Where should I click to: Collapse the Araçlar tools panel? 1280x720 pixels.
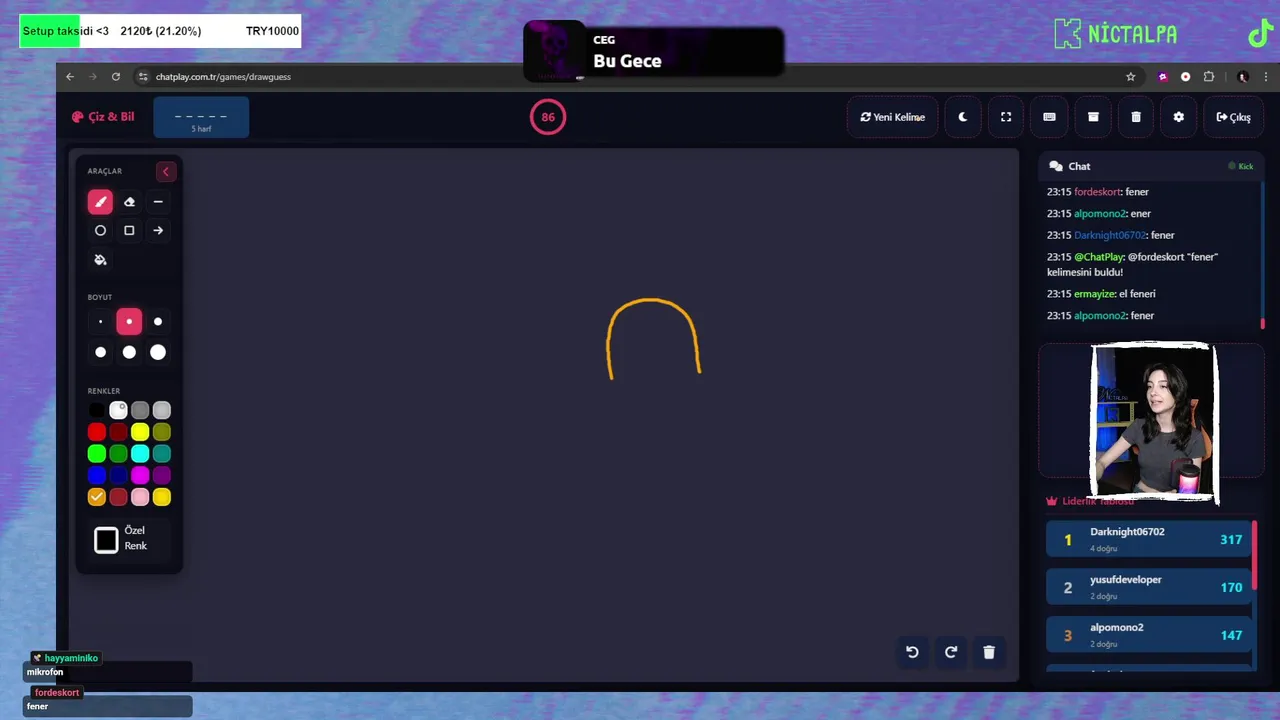pos(166,172)
